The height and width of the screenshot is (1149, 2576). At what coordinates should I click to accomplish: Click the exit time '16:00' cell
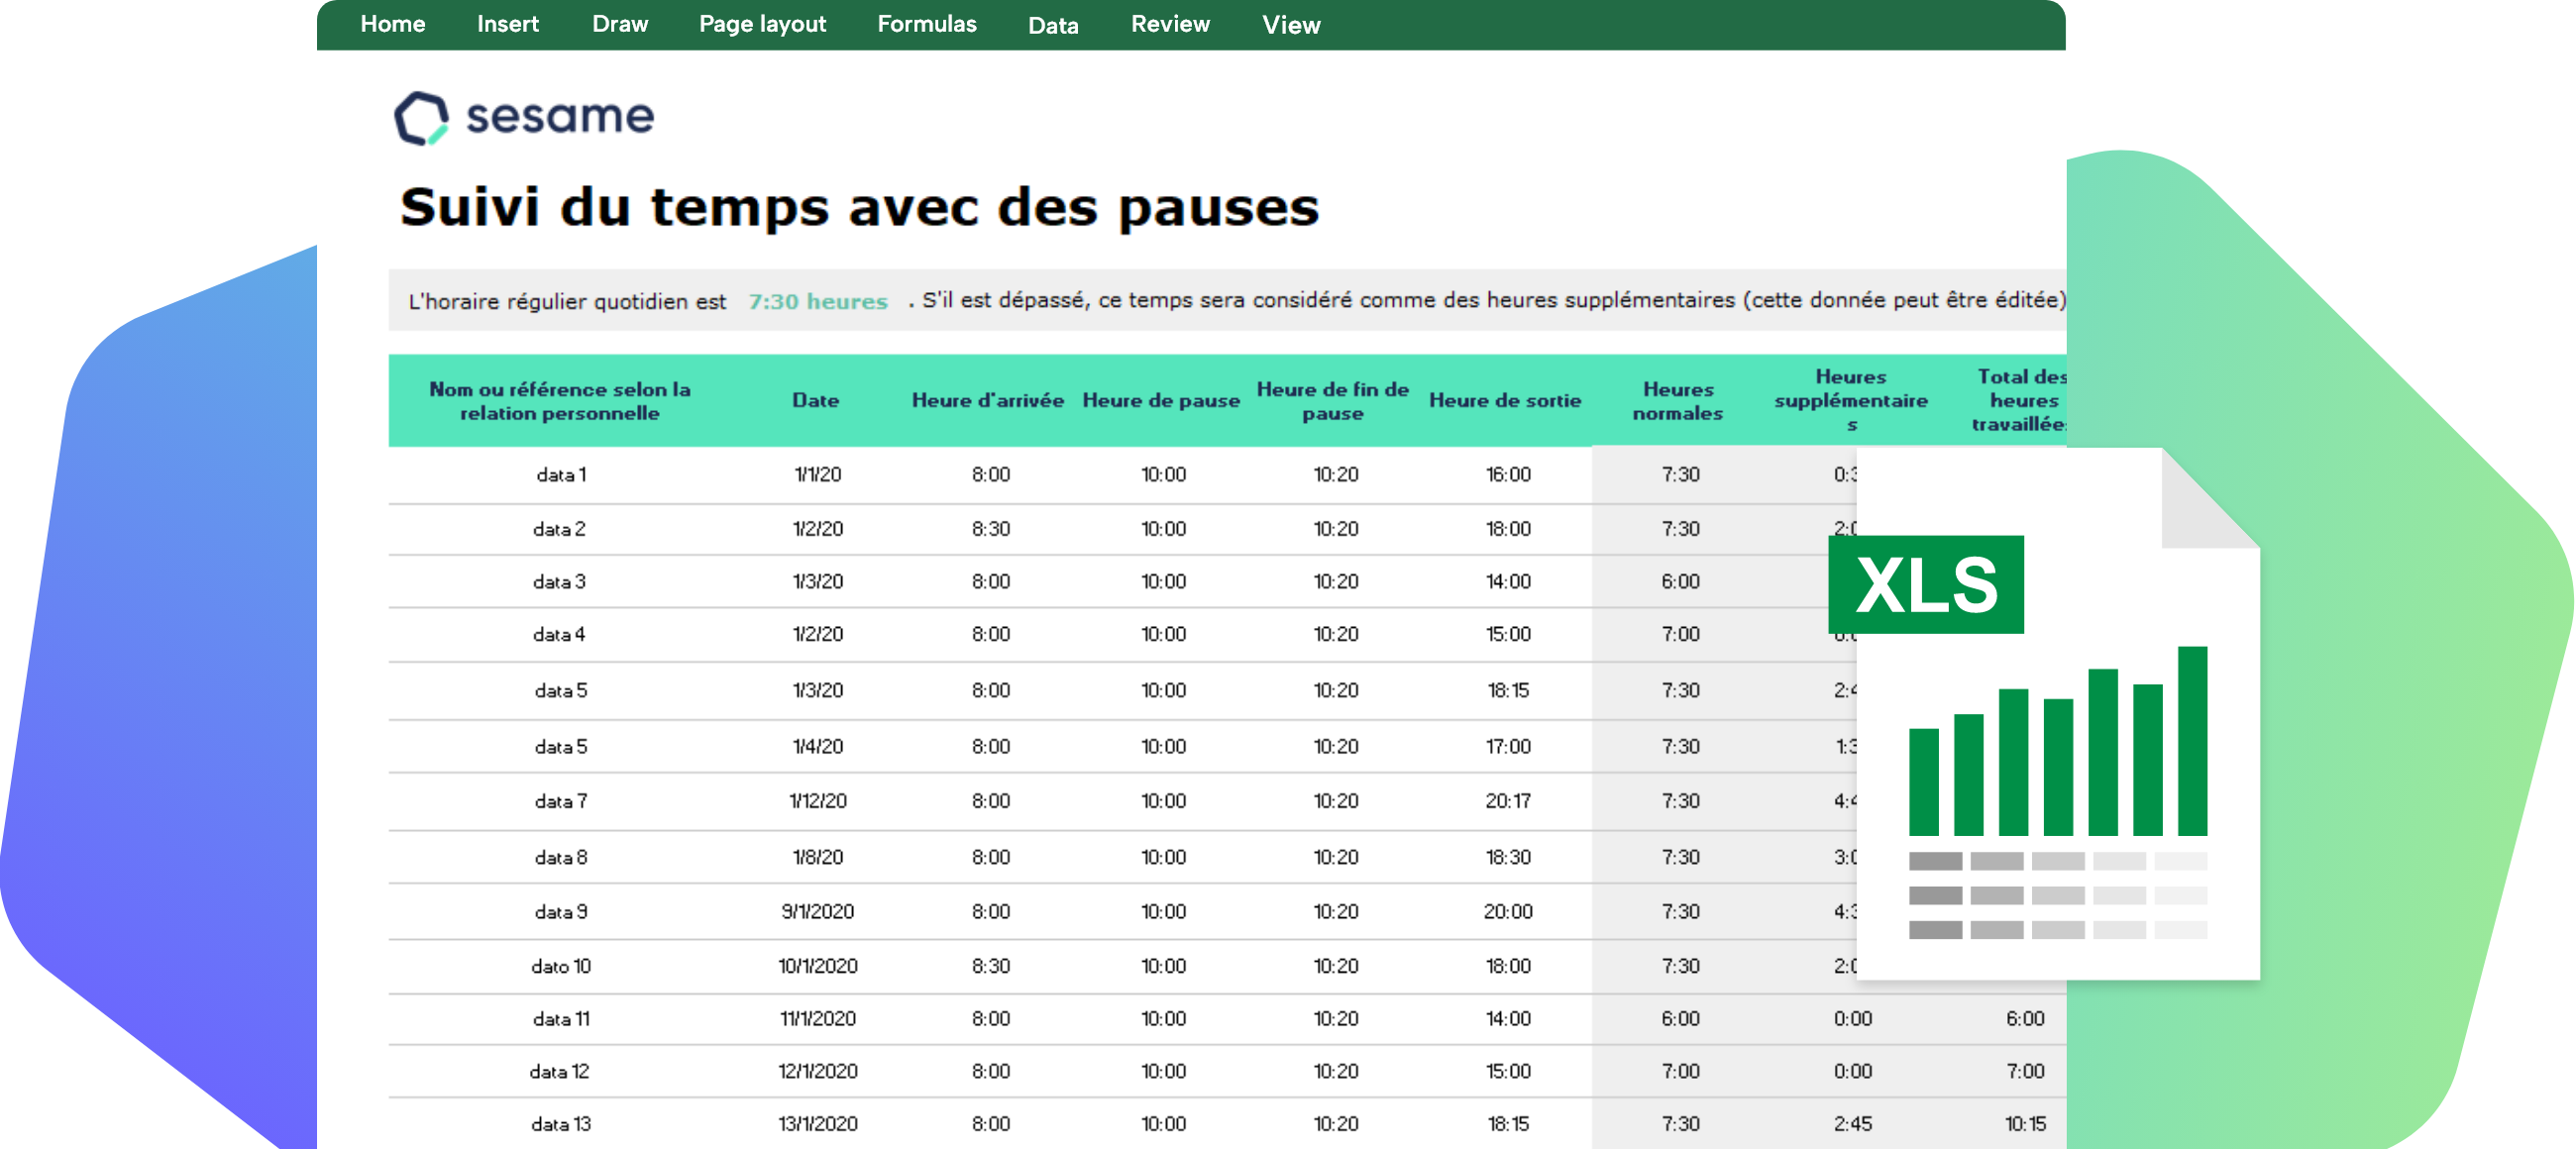click(x=1507, y=474)
